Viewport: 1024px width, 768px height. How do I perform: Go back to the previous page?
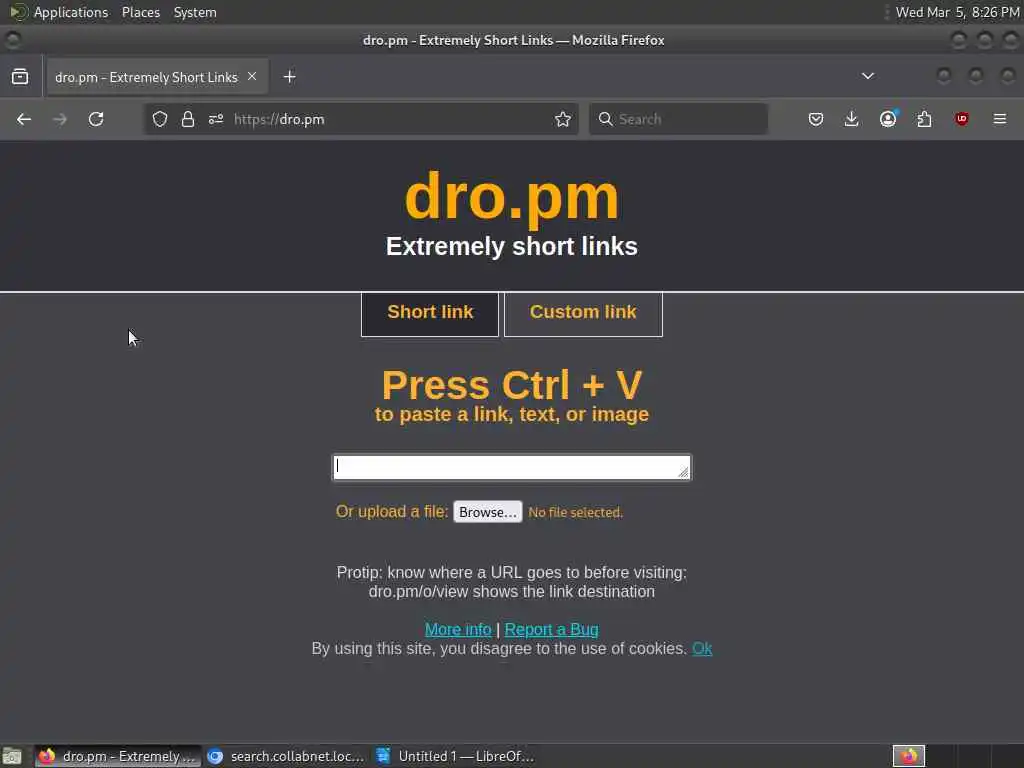click(x=24, y=119)
